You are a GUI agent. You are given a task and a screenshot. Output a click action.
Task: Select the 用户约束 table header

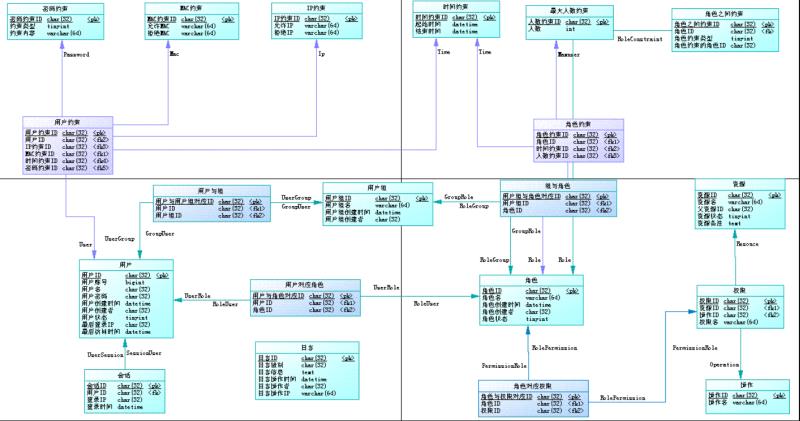[x=67, y=122]
